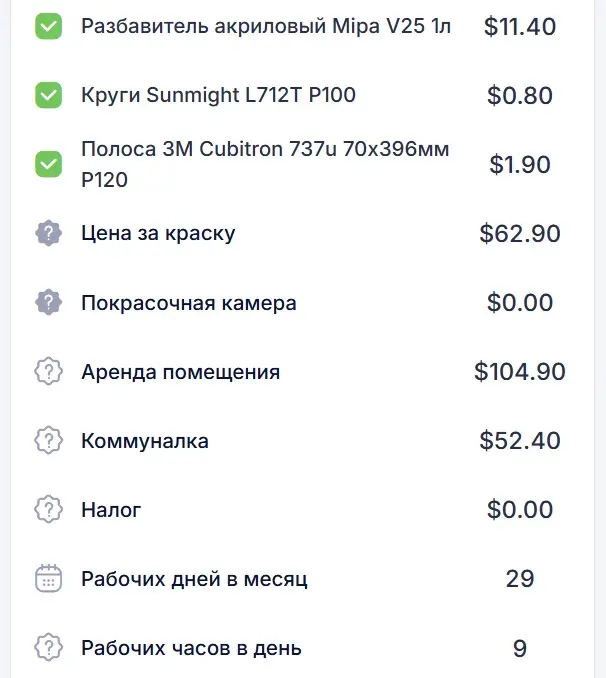Click the badge icon next to Покрасочная камера

(49, 302)
